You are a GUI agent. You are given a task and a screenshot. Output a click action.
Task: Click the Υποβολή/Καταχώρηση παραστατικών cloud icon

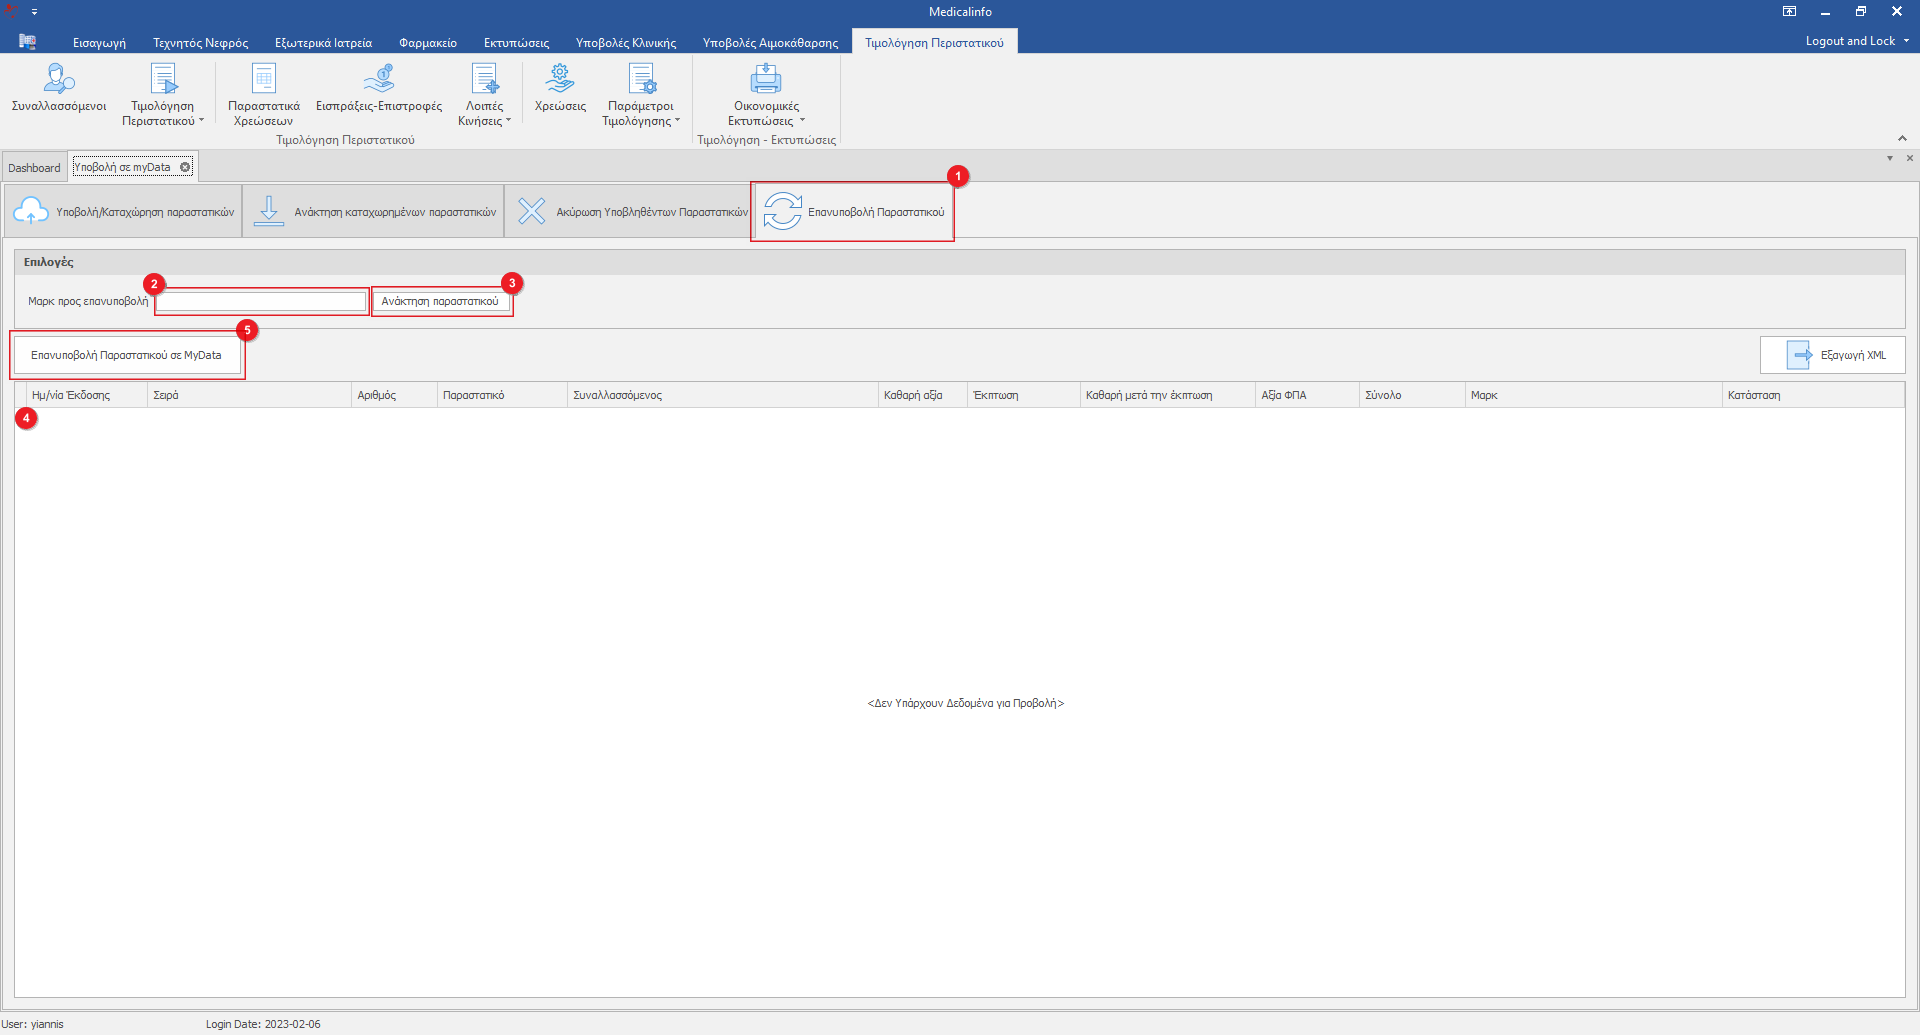coord(31,211)
